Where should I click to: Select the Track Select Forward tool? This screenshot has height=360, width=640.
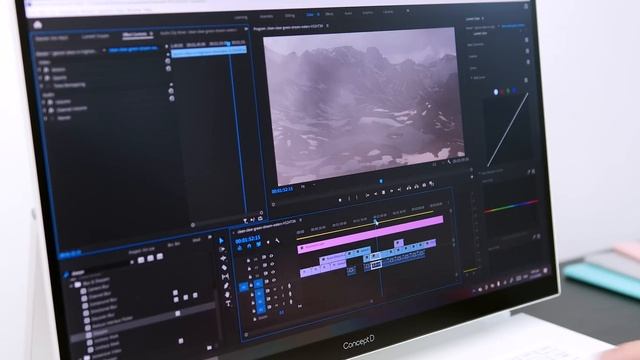click(222, 249)
